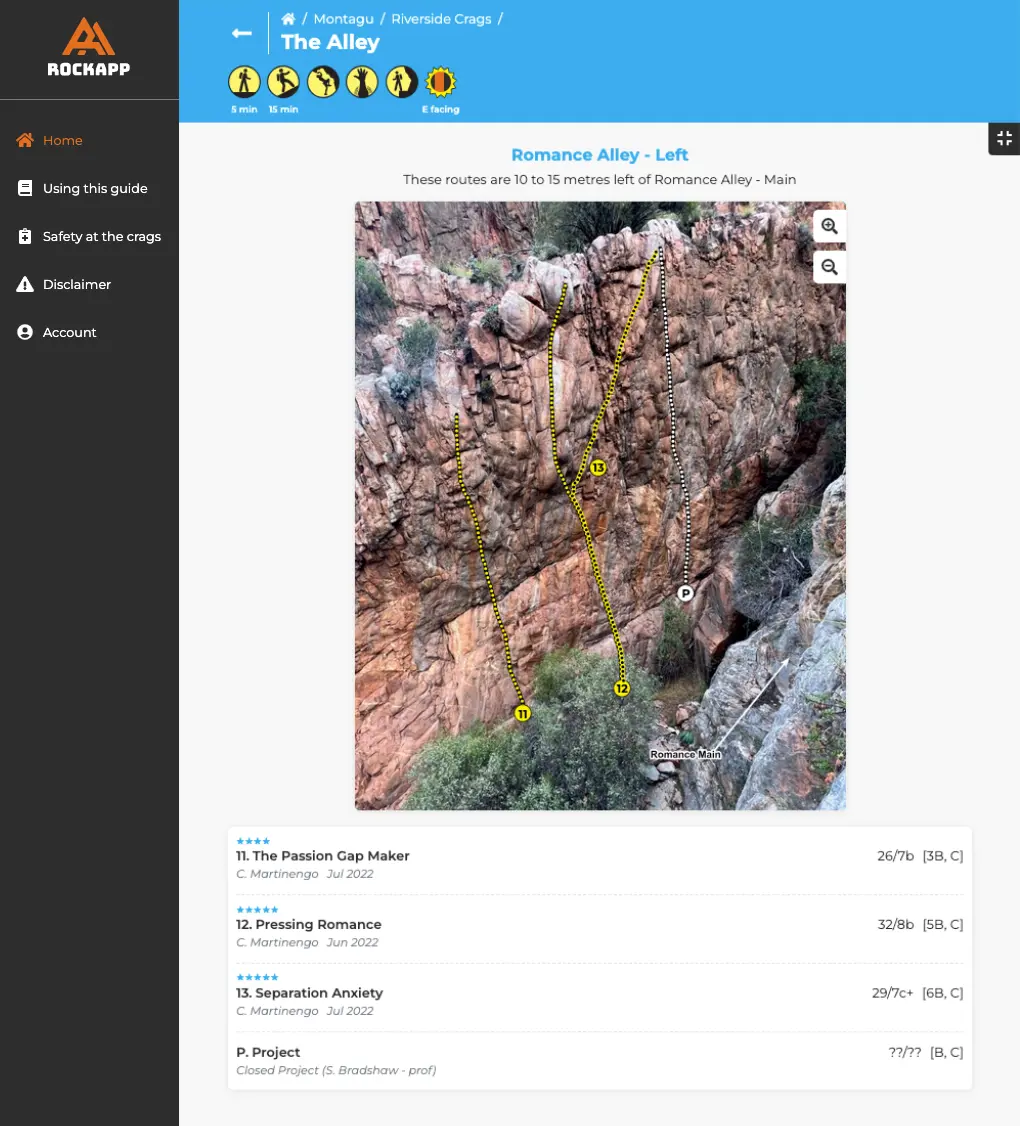This screenshot has height=1126, width=1020.
Task: Click the overhanging climb icon
Action: click(323, 81)
